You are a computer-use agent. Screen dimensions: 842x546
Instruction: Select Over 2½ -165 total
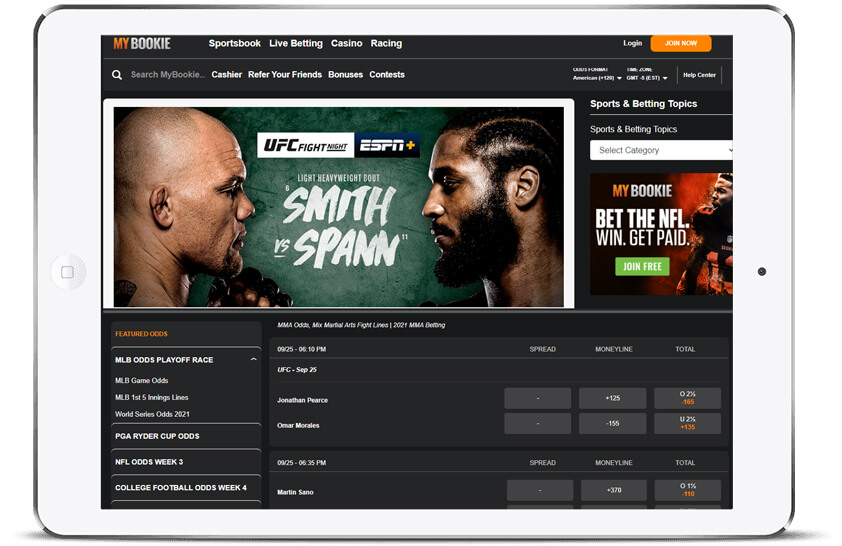coord(687,398)
